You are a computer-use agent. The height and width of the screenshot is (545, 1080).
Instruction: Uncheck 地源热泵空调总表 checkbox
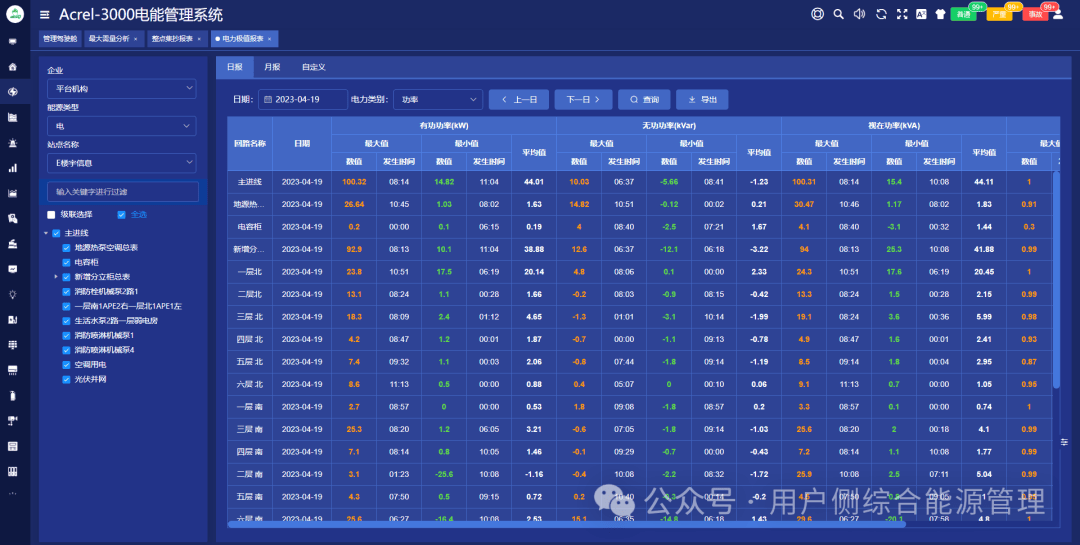[66, 247]
